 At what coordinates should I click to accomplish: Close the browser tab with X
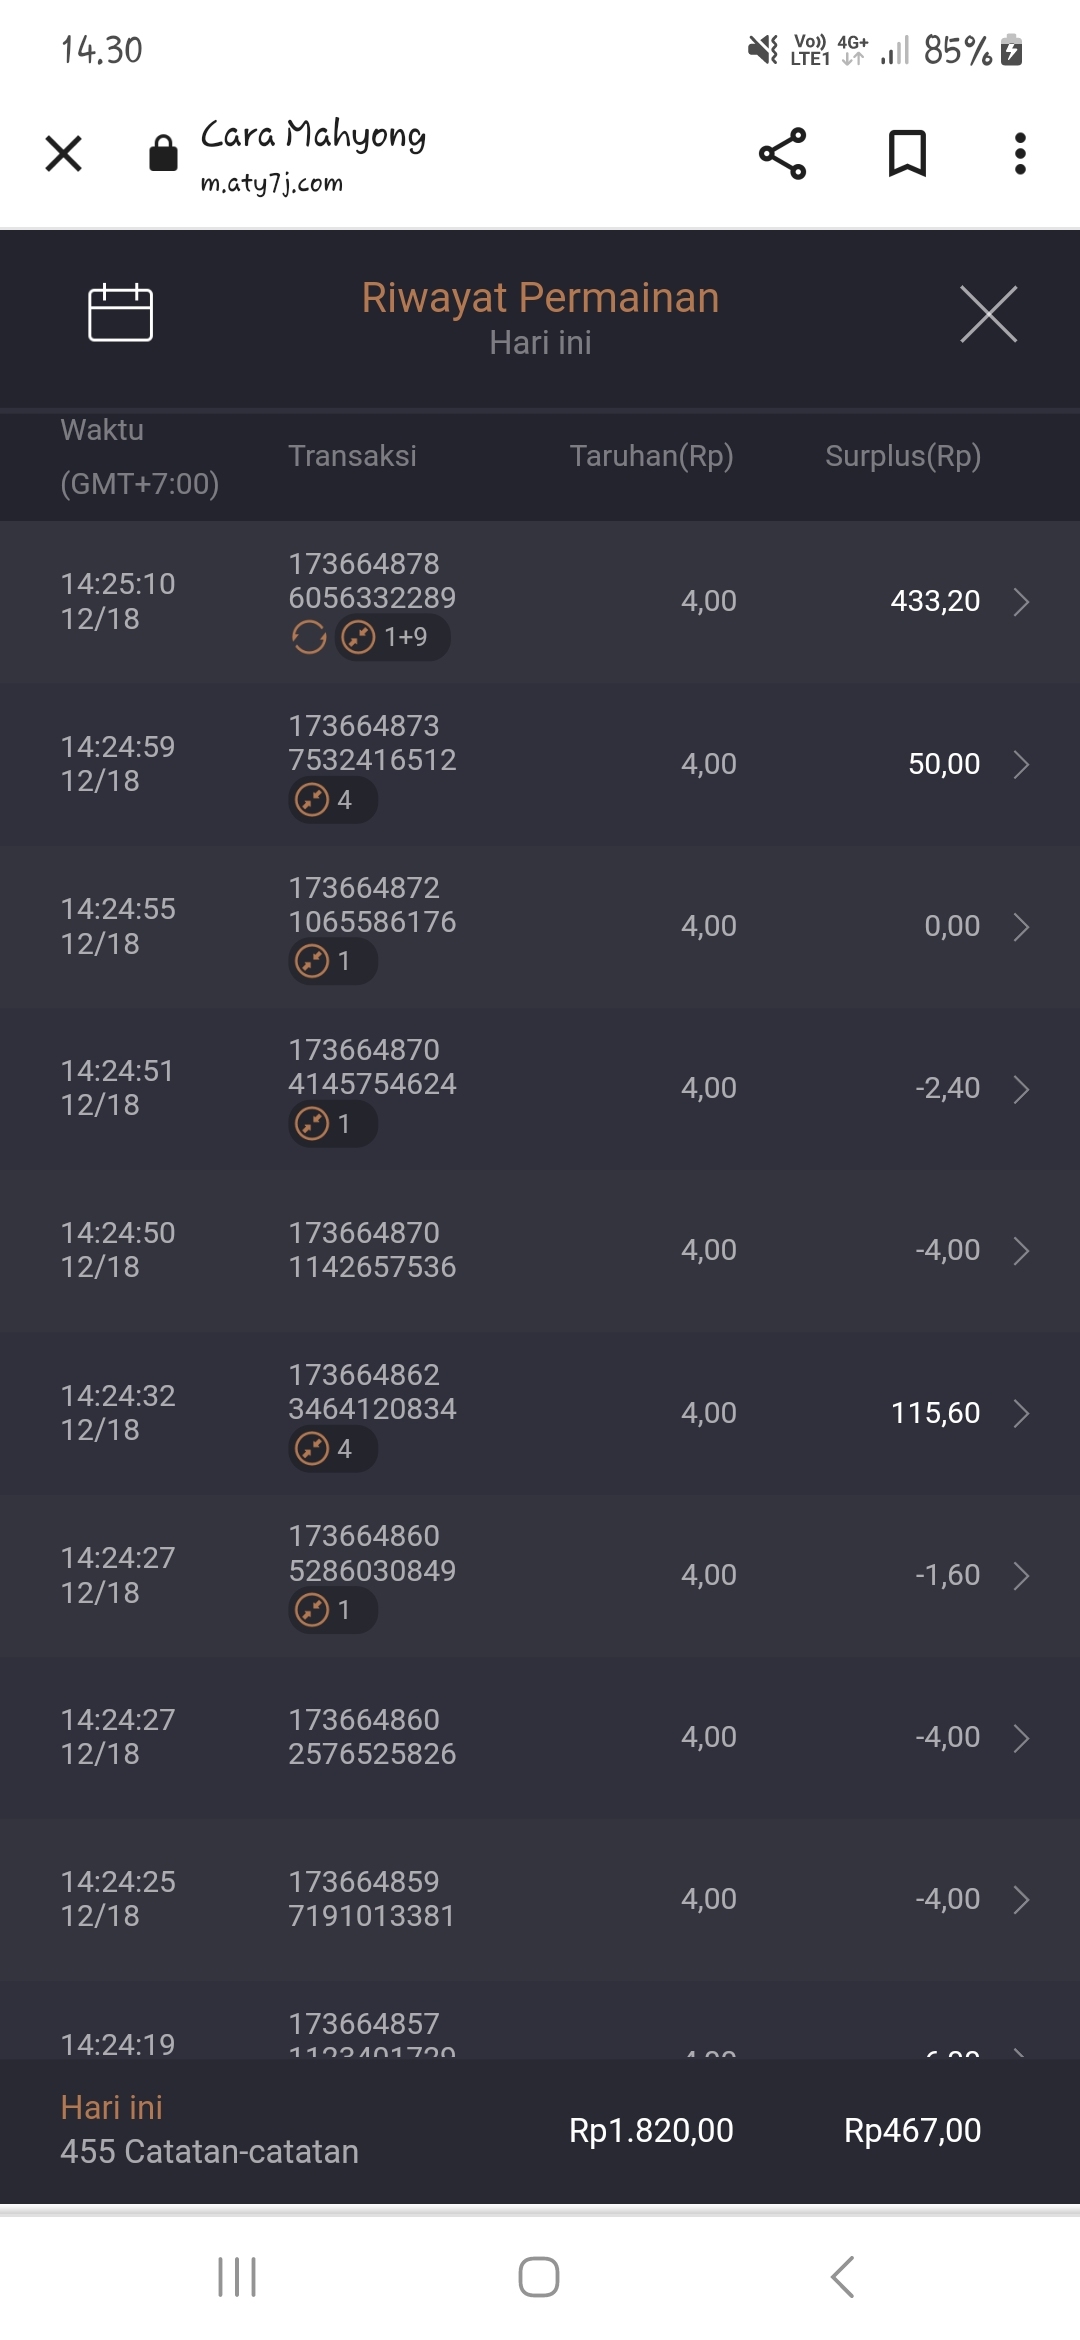64,154
